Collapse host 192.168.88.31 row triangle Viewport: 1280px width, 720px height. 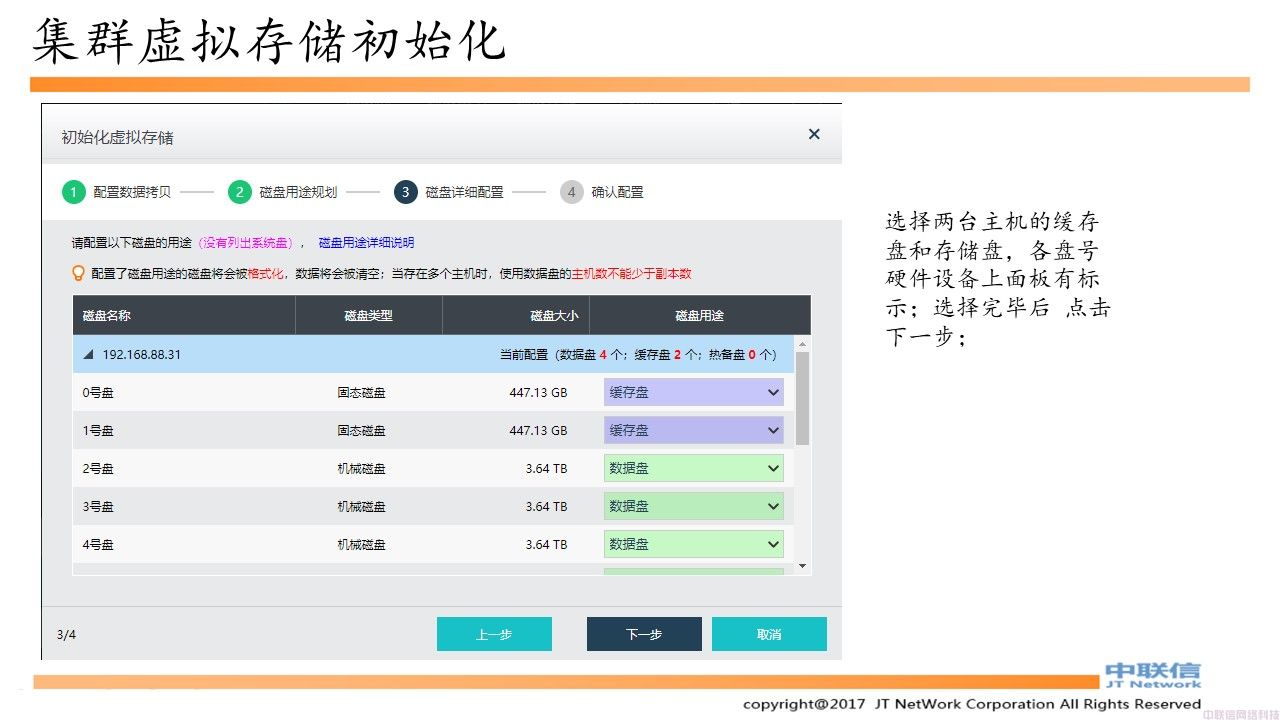pos(88,355)
